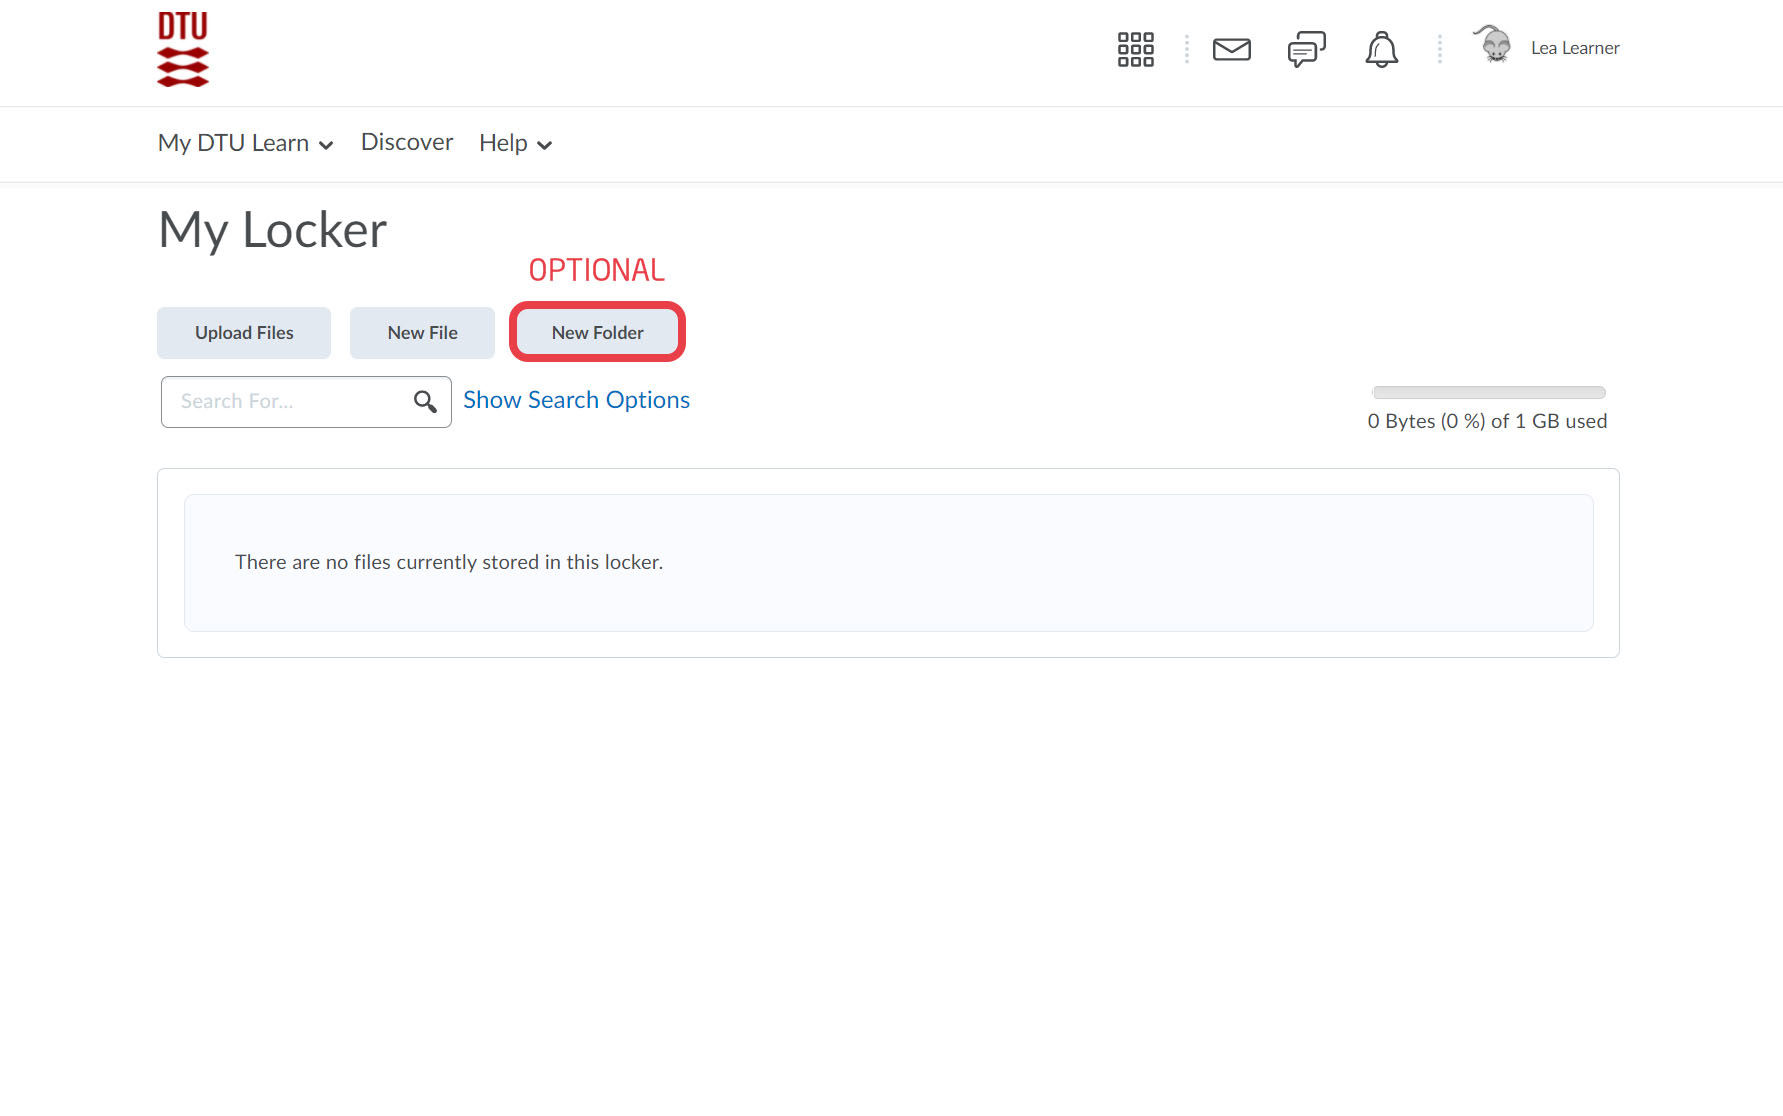Open the Lea Learner user name
This screenshot has height=1116, width=1783.
1574,48
